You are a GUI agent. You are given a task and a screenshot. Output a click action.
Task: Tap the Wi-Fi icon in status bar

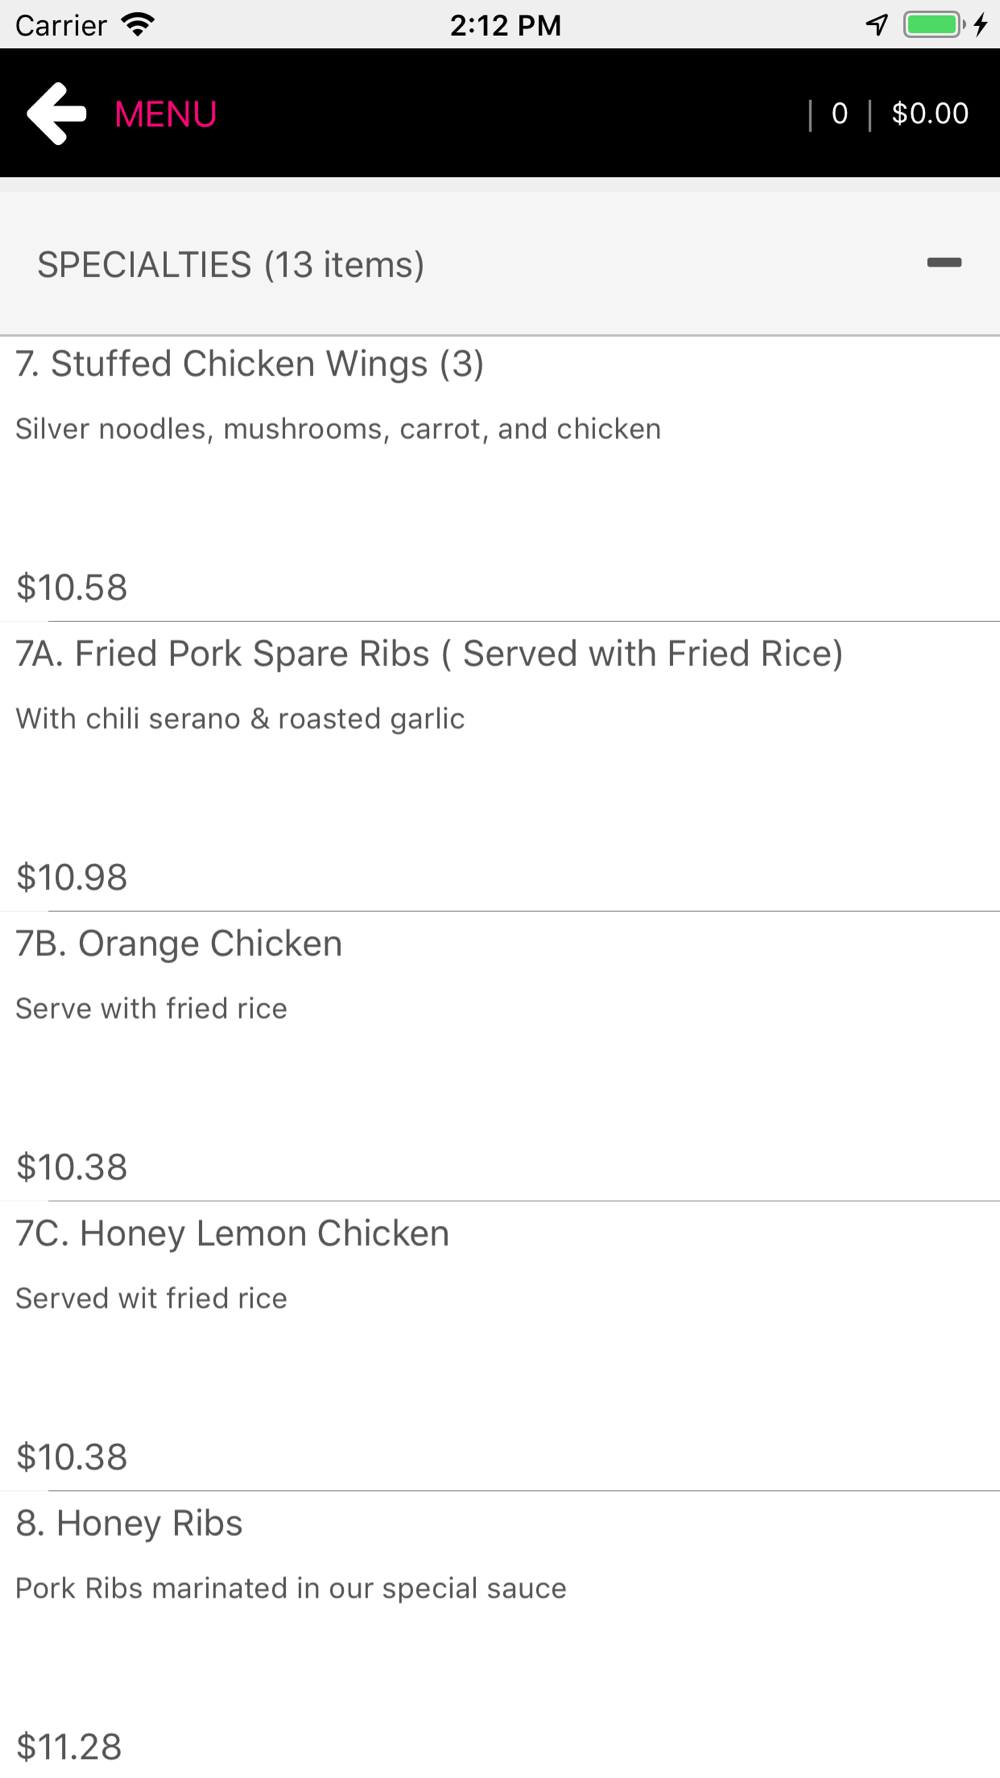click(x=138, y=24)
